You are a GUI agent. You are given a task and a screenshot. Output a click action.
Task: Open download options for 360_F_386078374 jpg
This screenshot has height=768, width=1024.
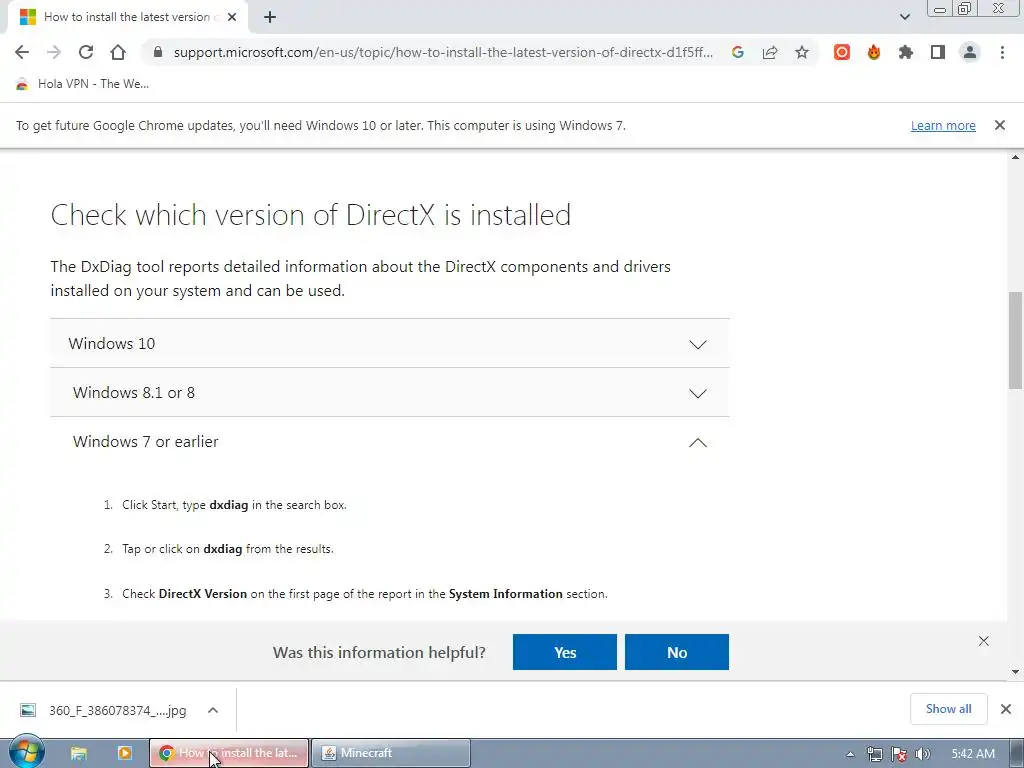(x=213, y=710)
